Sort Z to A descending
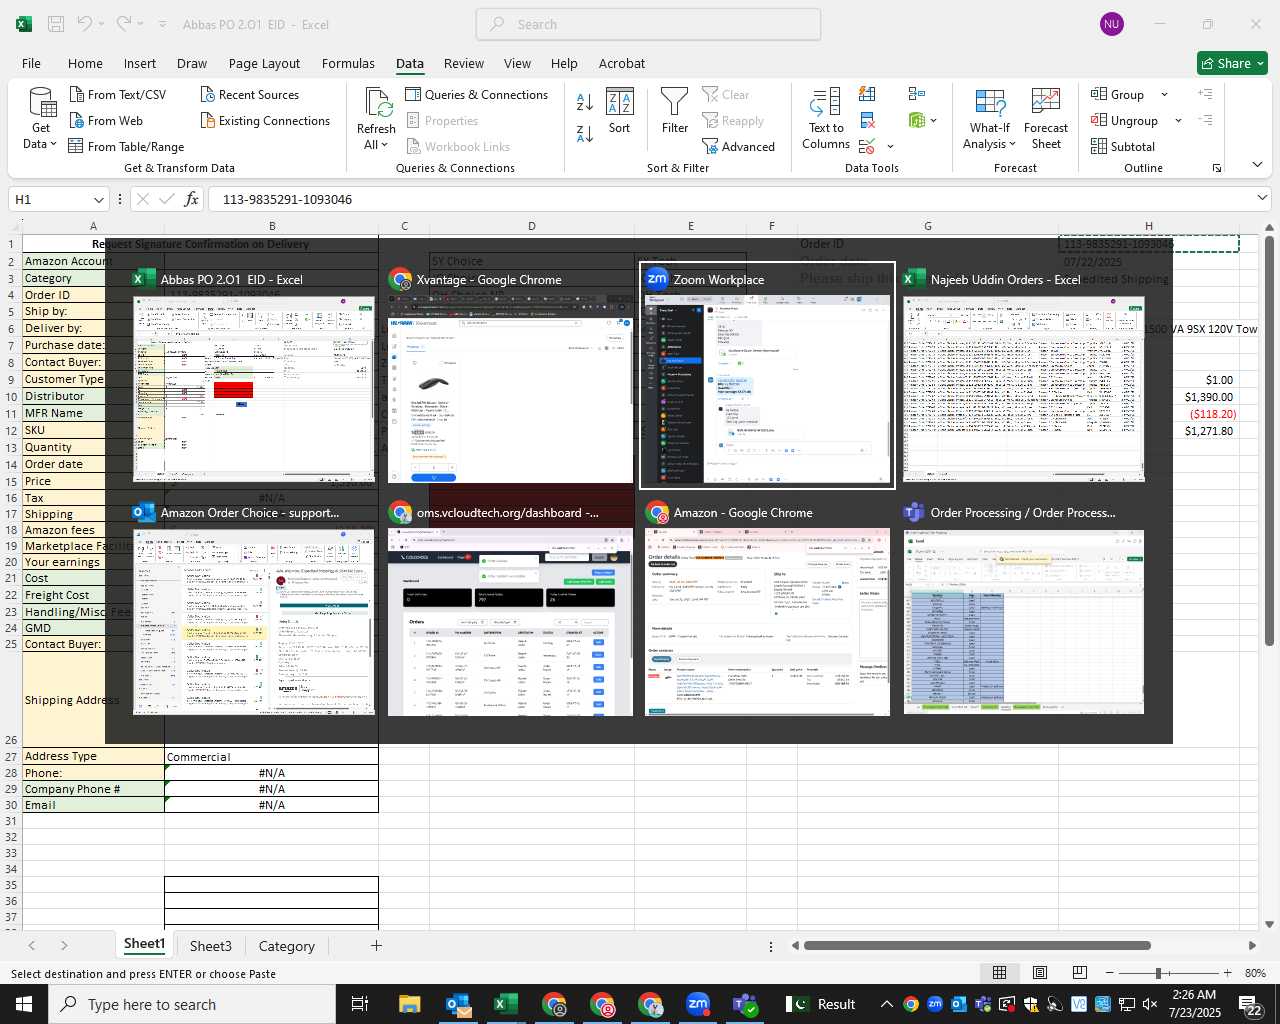 point(585,133)
